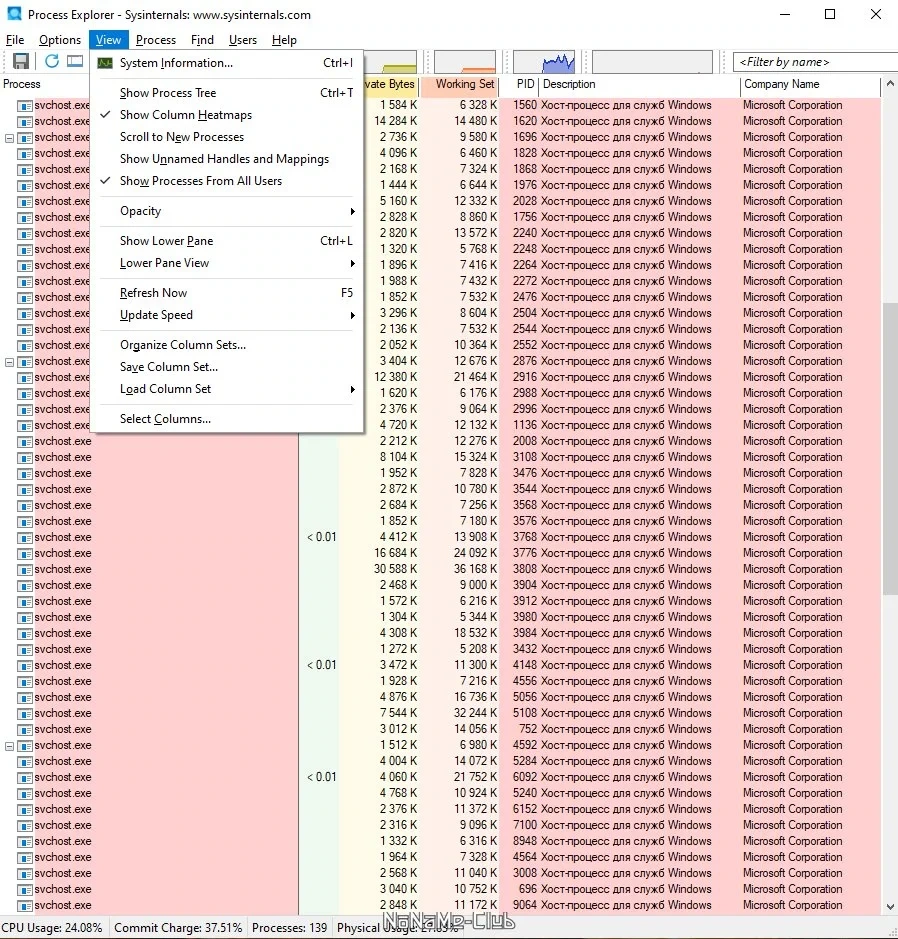Enable Scroll to New Processes
898x939 pixels.
pos(227,137)
